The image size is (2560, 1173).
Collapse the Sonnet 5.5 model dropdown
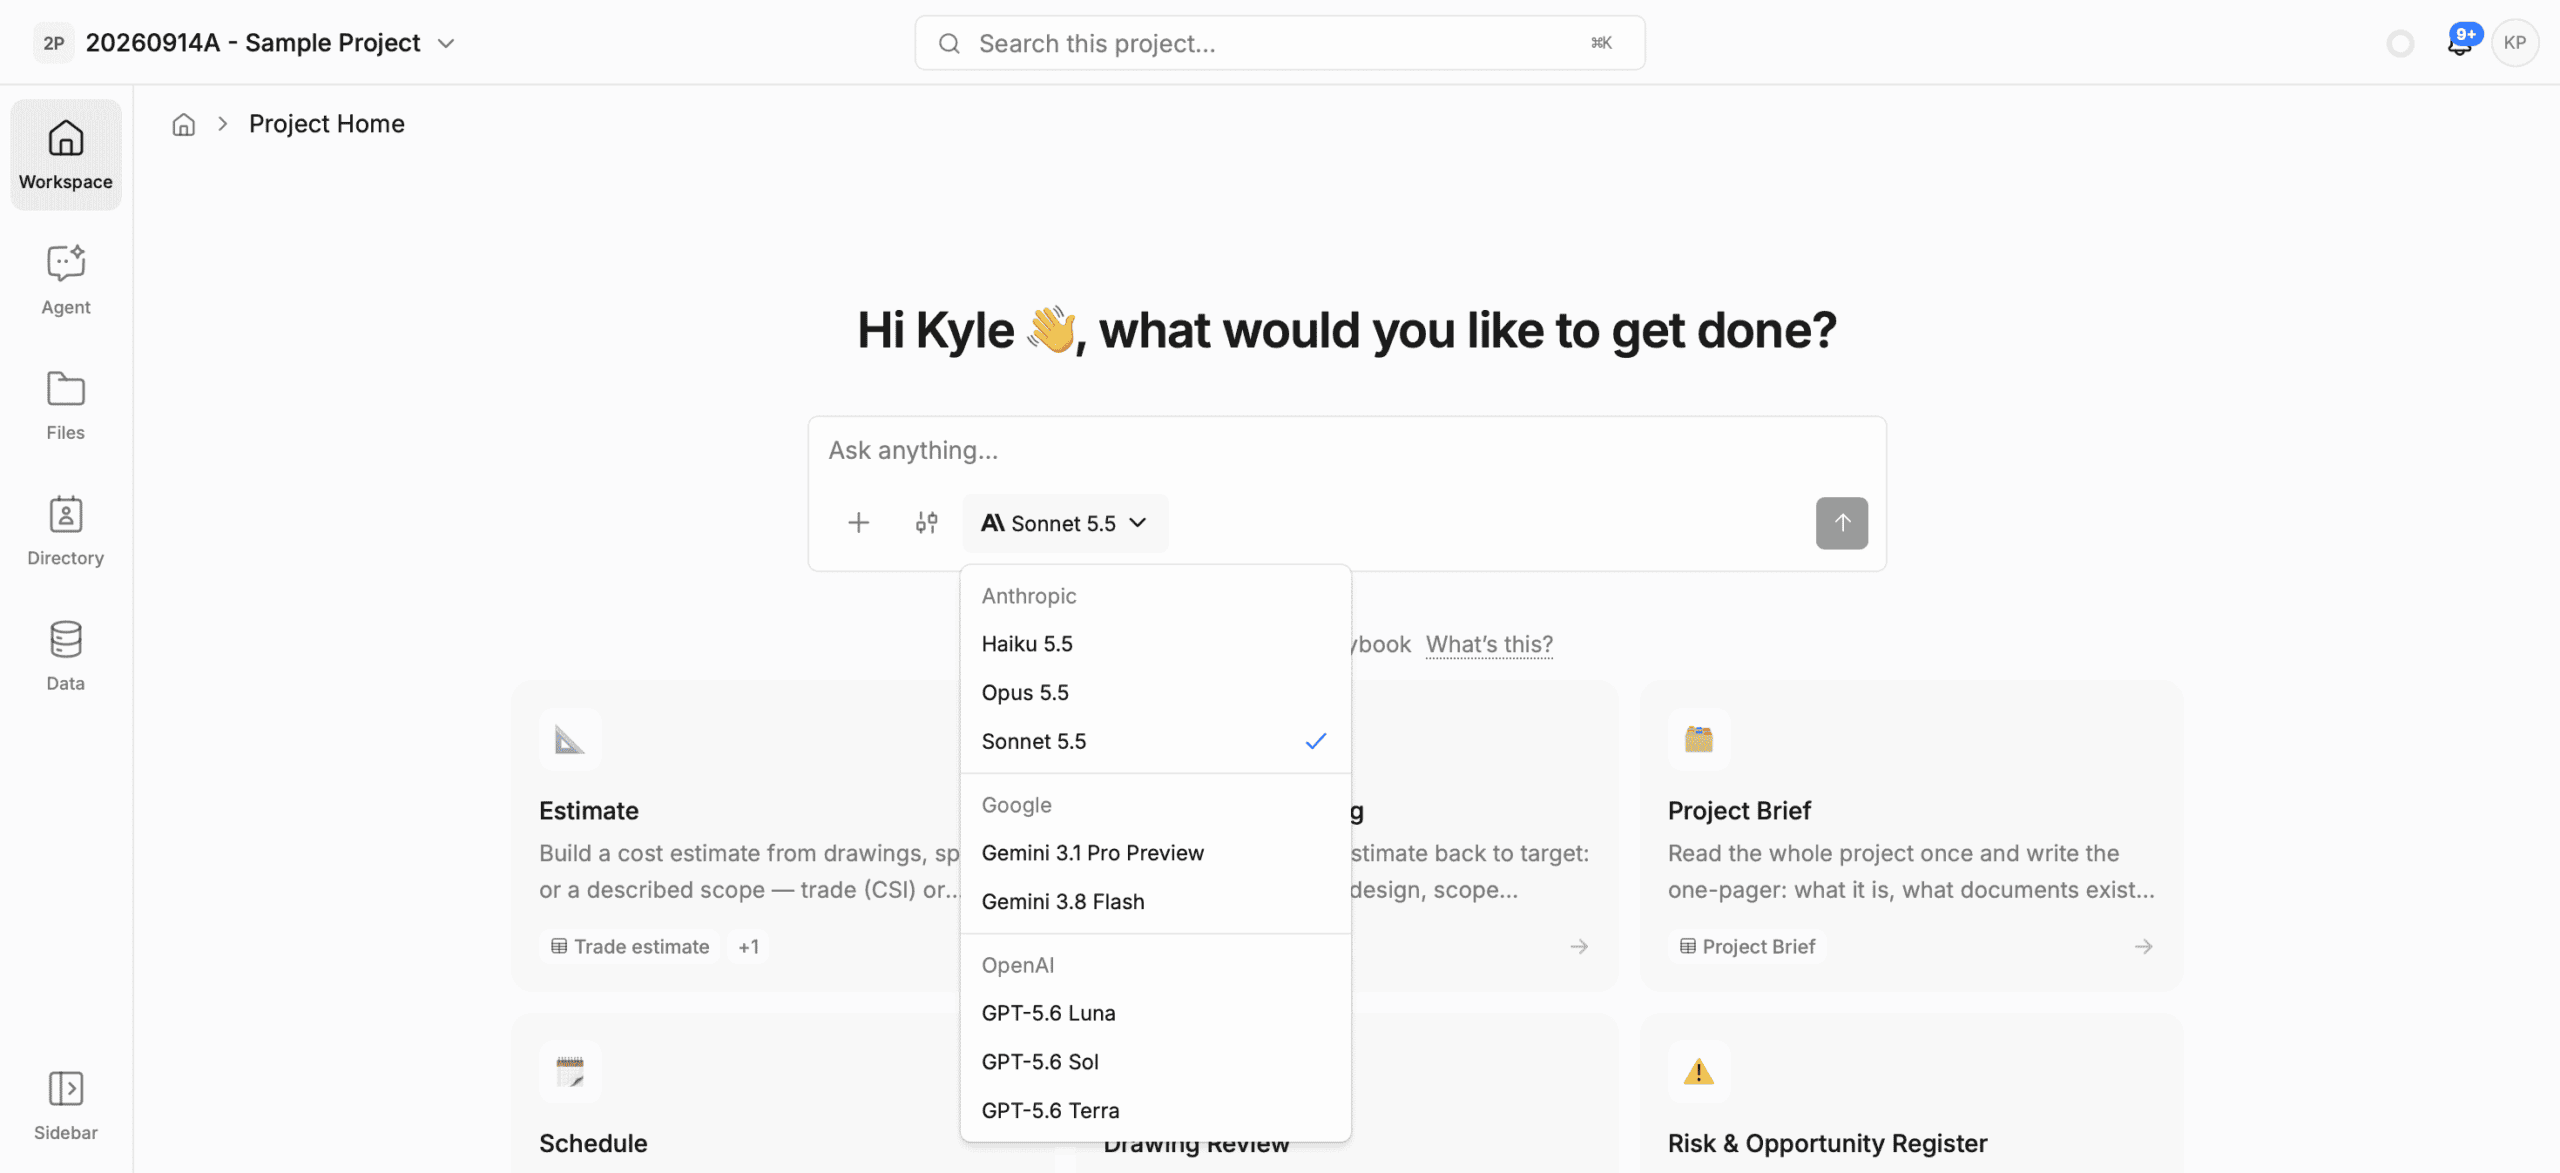[1064, 523]
